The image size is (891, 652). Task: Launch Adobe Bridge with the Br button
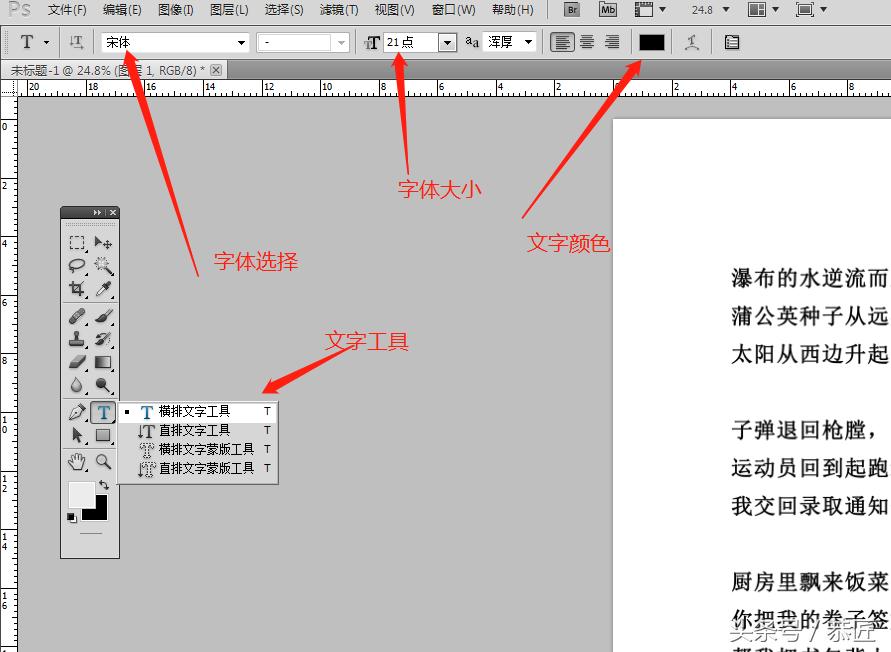[x=570, y=10]
